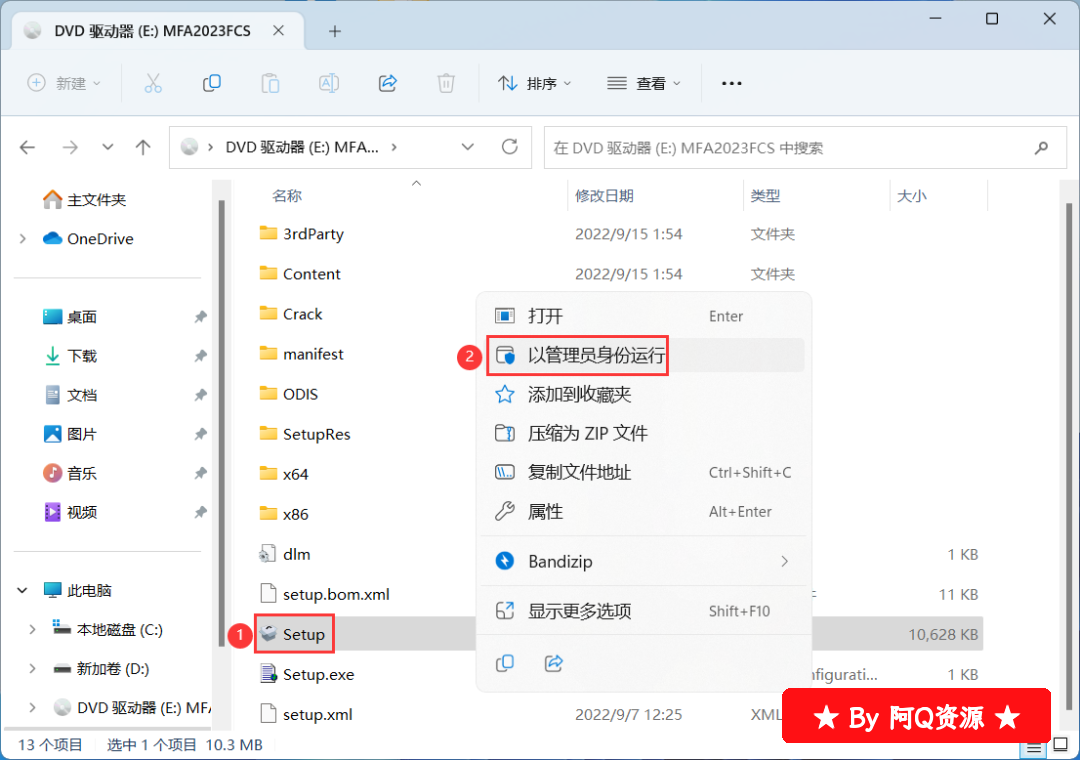The image size is (1080, 760).
Task: Open the 查看 view dropdown
Action: coord(643,83)
